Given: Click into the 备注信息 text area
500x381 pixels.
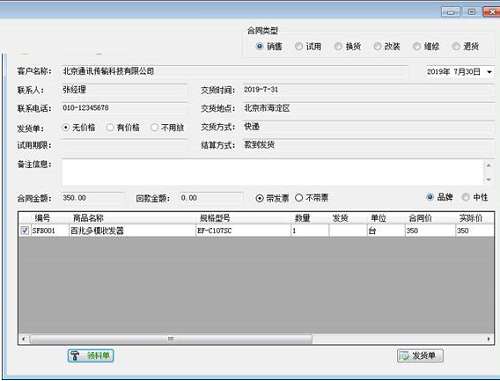Looking at the screenshot, I should (x=273, y=172).
